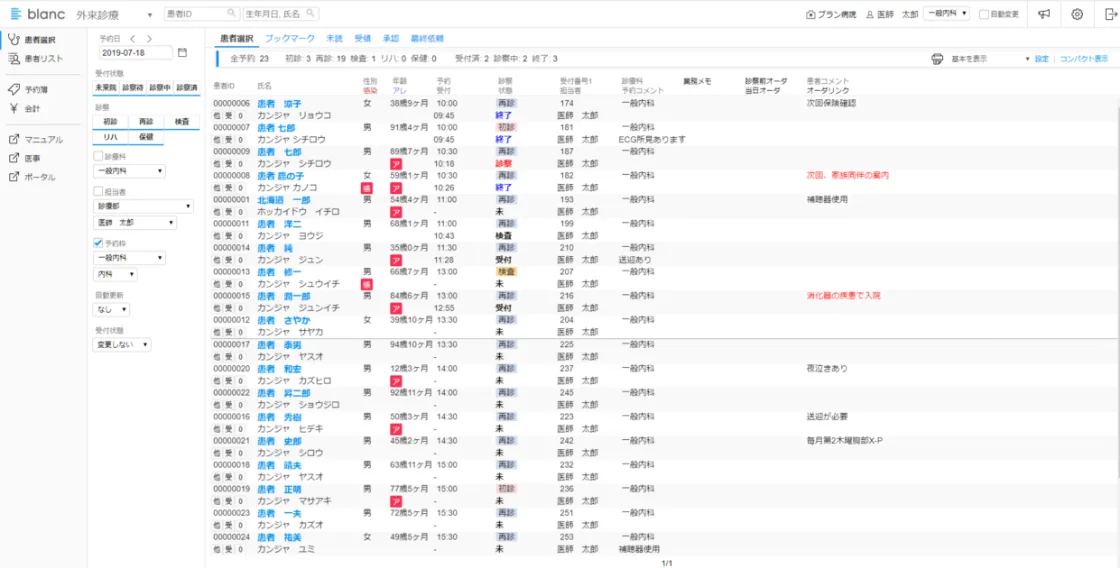Screen dimensions: 1120x568
Task: Switch to the 最終依頼 tab
Action: 427,38
